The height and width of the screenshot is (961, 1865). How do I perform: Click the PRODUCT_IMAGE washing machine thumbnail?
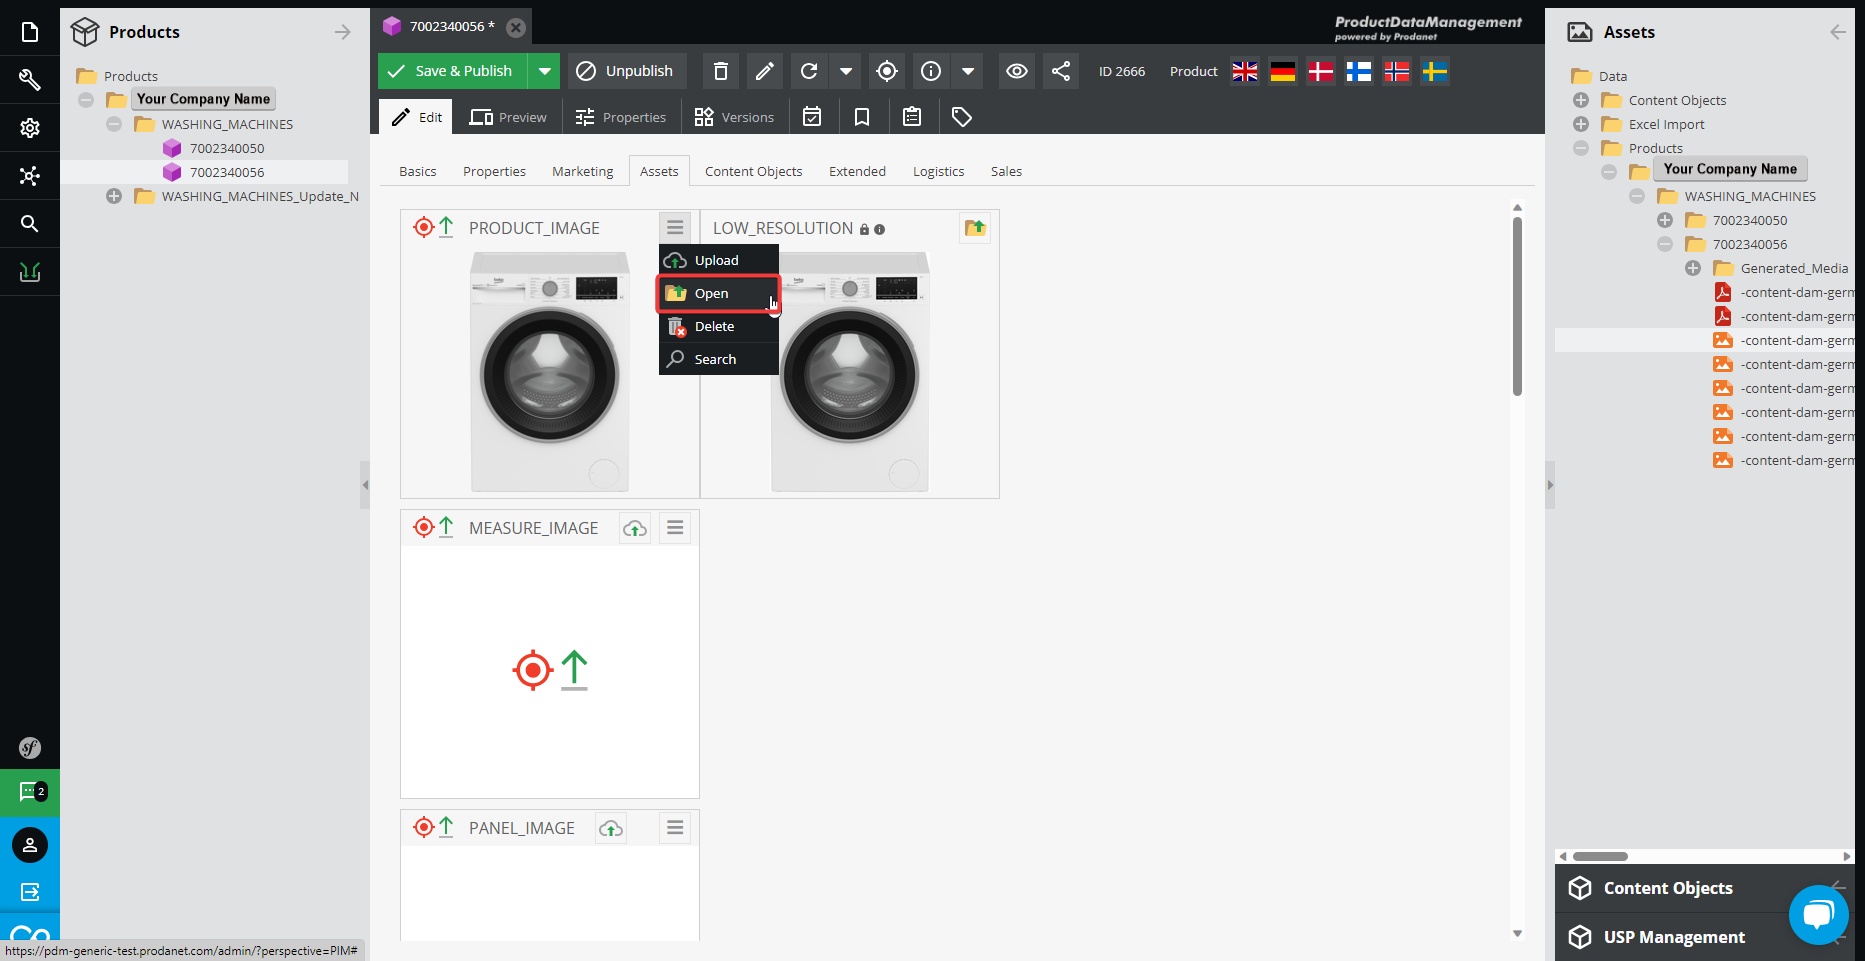550,371
